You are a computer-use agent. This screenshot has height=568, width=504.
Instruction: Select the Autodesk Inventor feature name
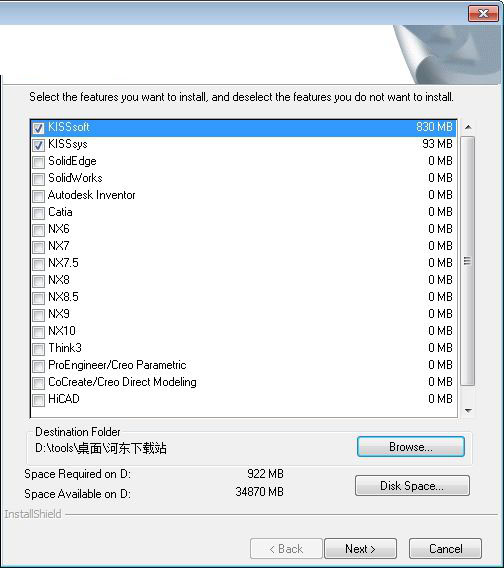pyautogui.click(x=92, y=195)
